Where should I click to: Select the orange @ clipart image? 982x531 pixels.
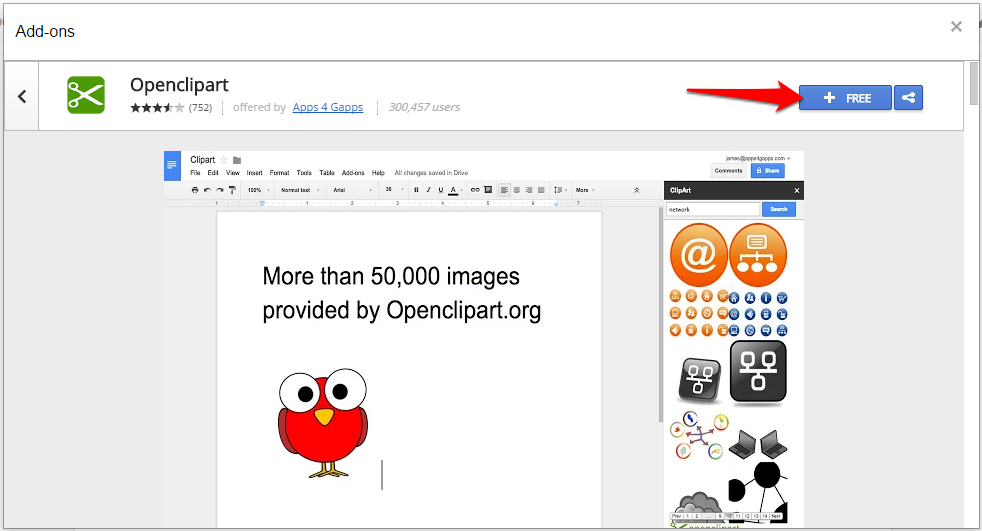(x=698, y=255)
